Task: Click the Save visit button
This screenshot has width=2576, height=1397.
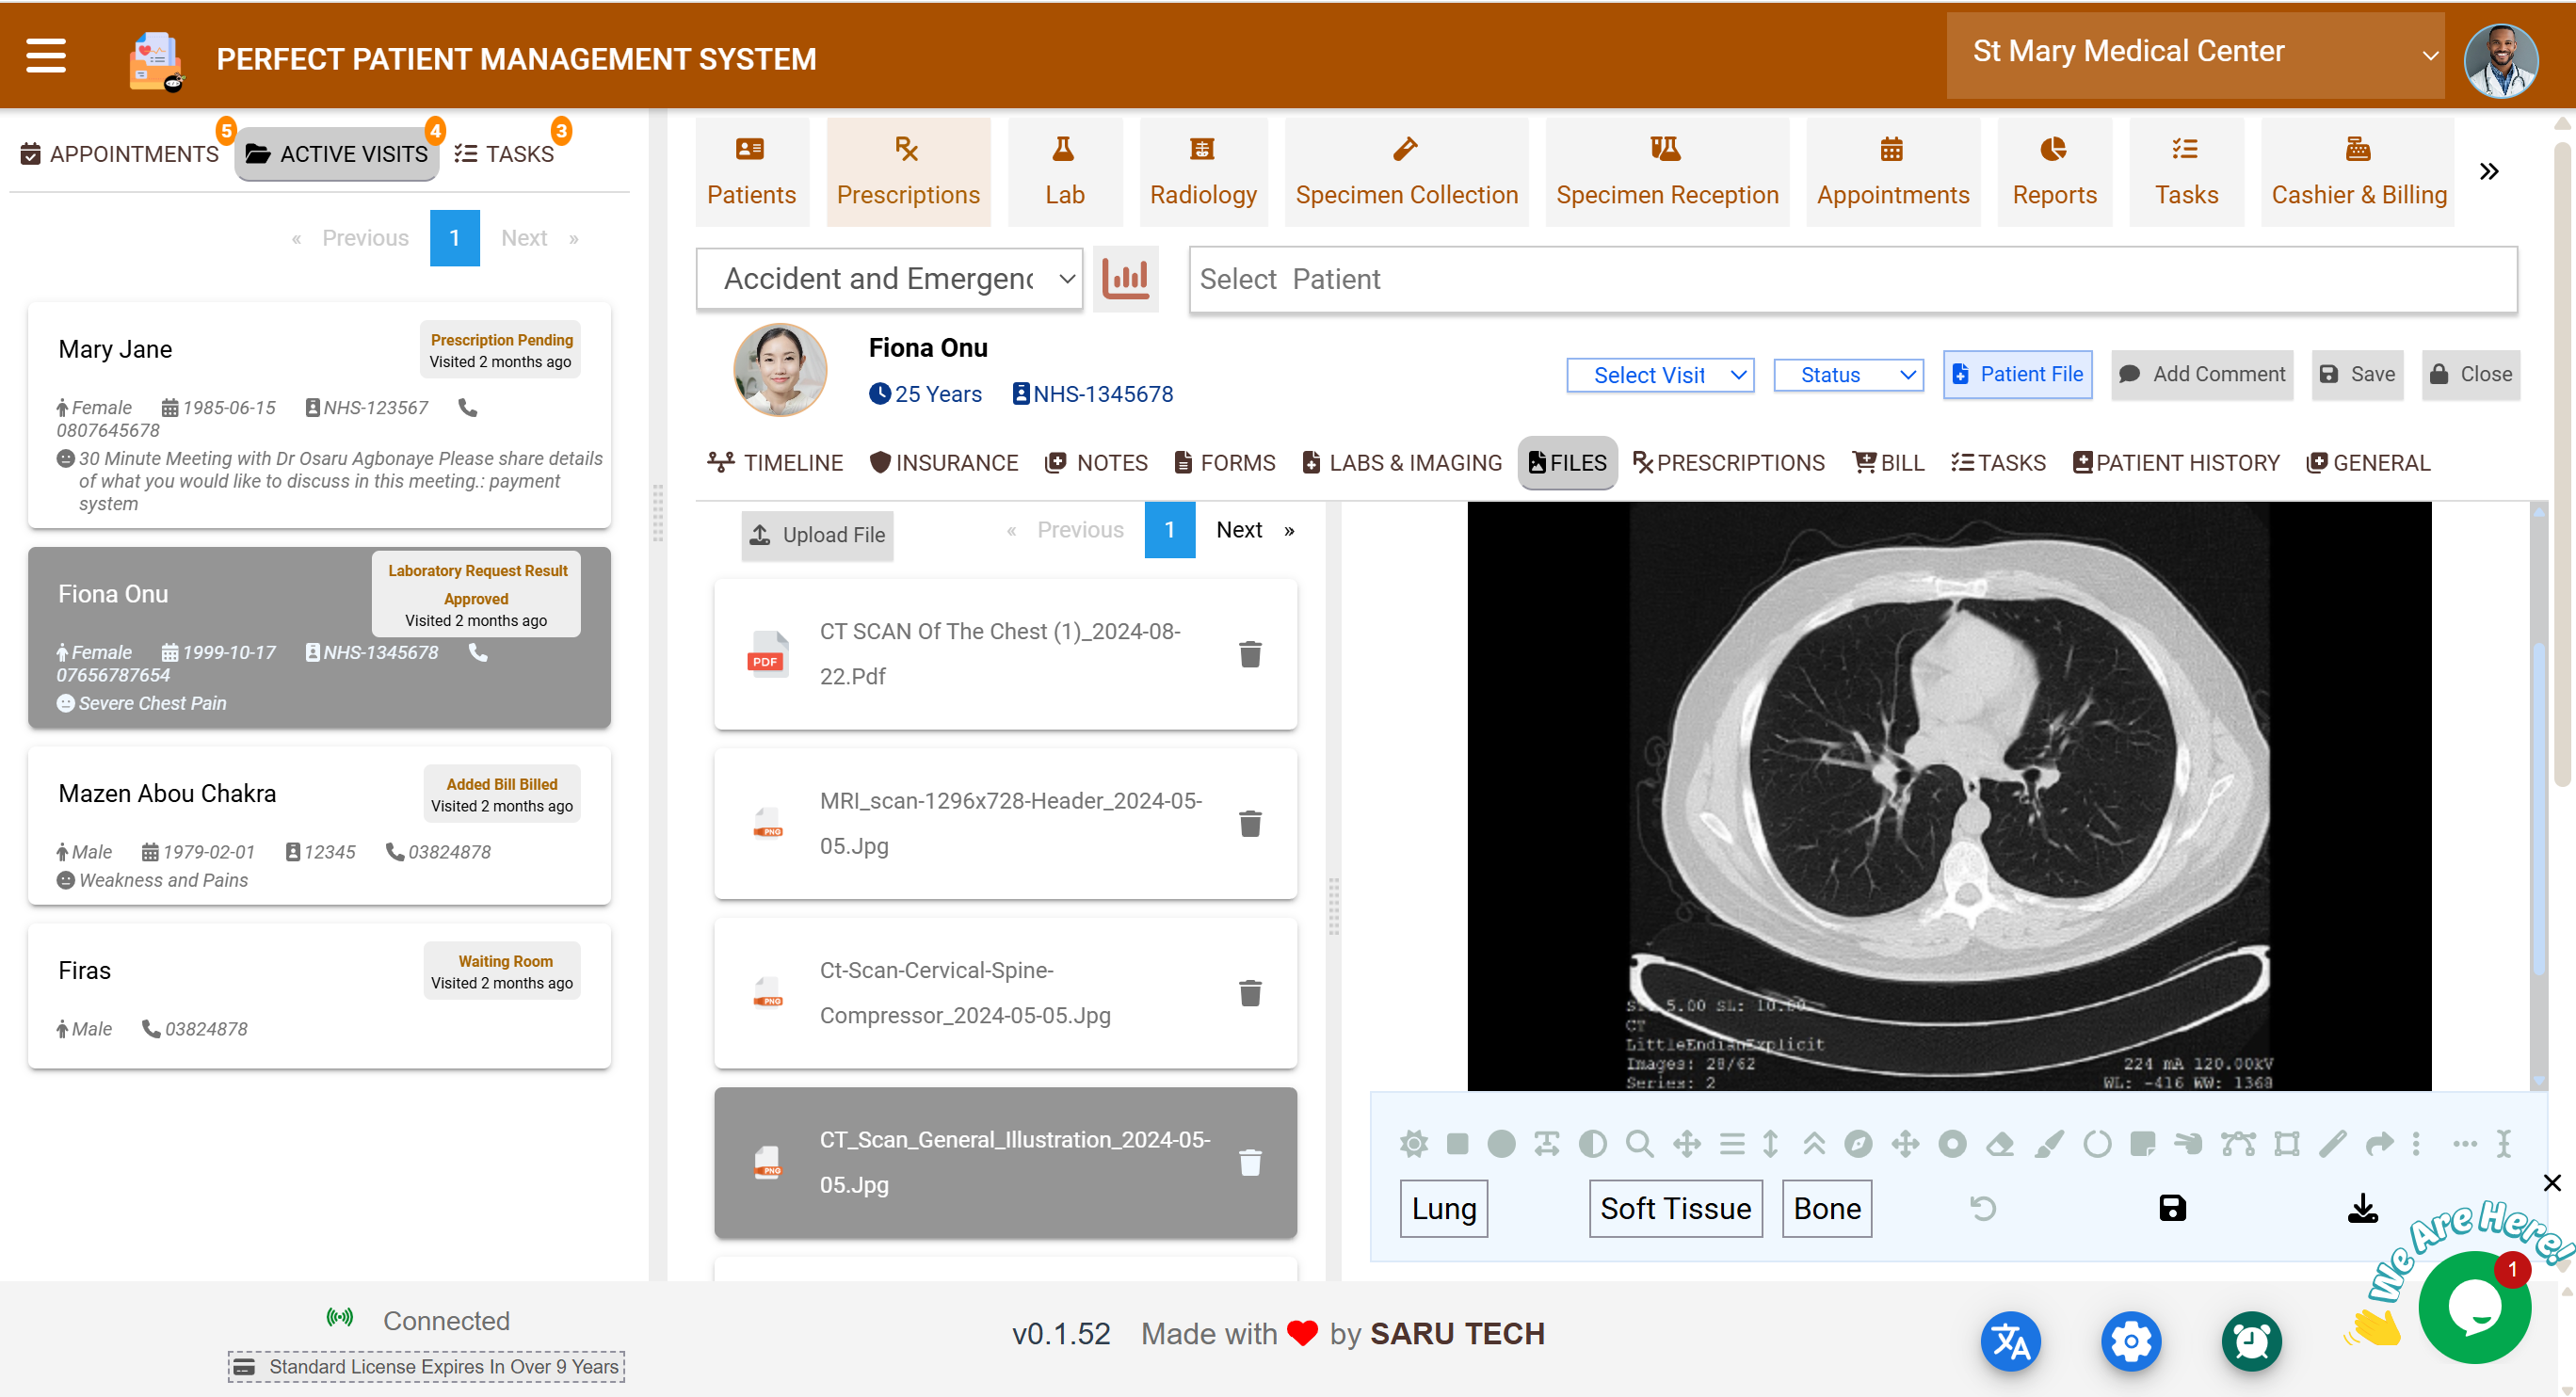Action: [x=2357, y=374]
